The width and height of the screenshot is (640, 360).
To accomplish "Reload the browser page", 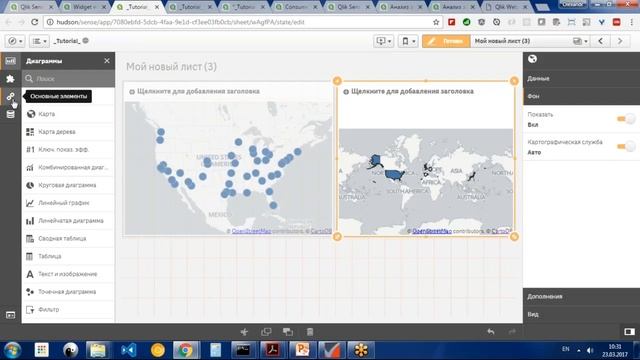I will 35,22.
